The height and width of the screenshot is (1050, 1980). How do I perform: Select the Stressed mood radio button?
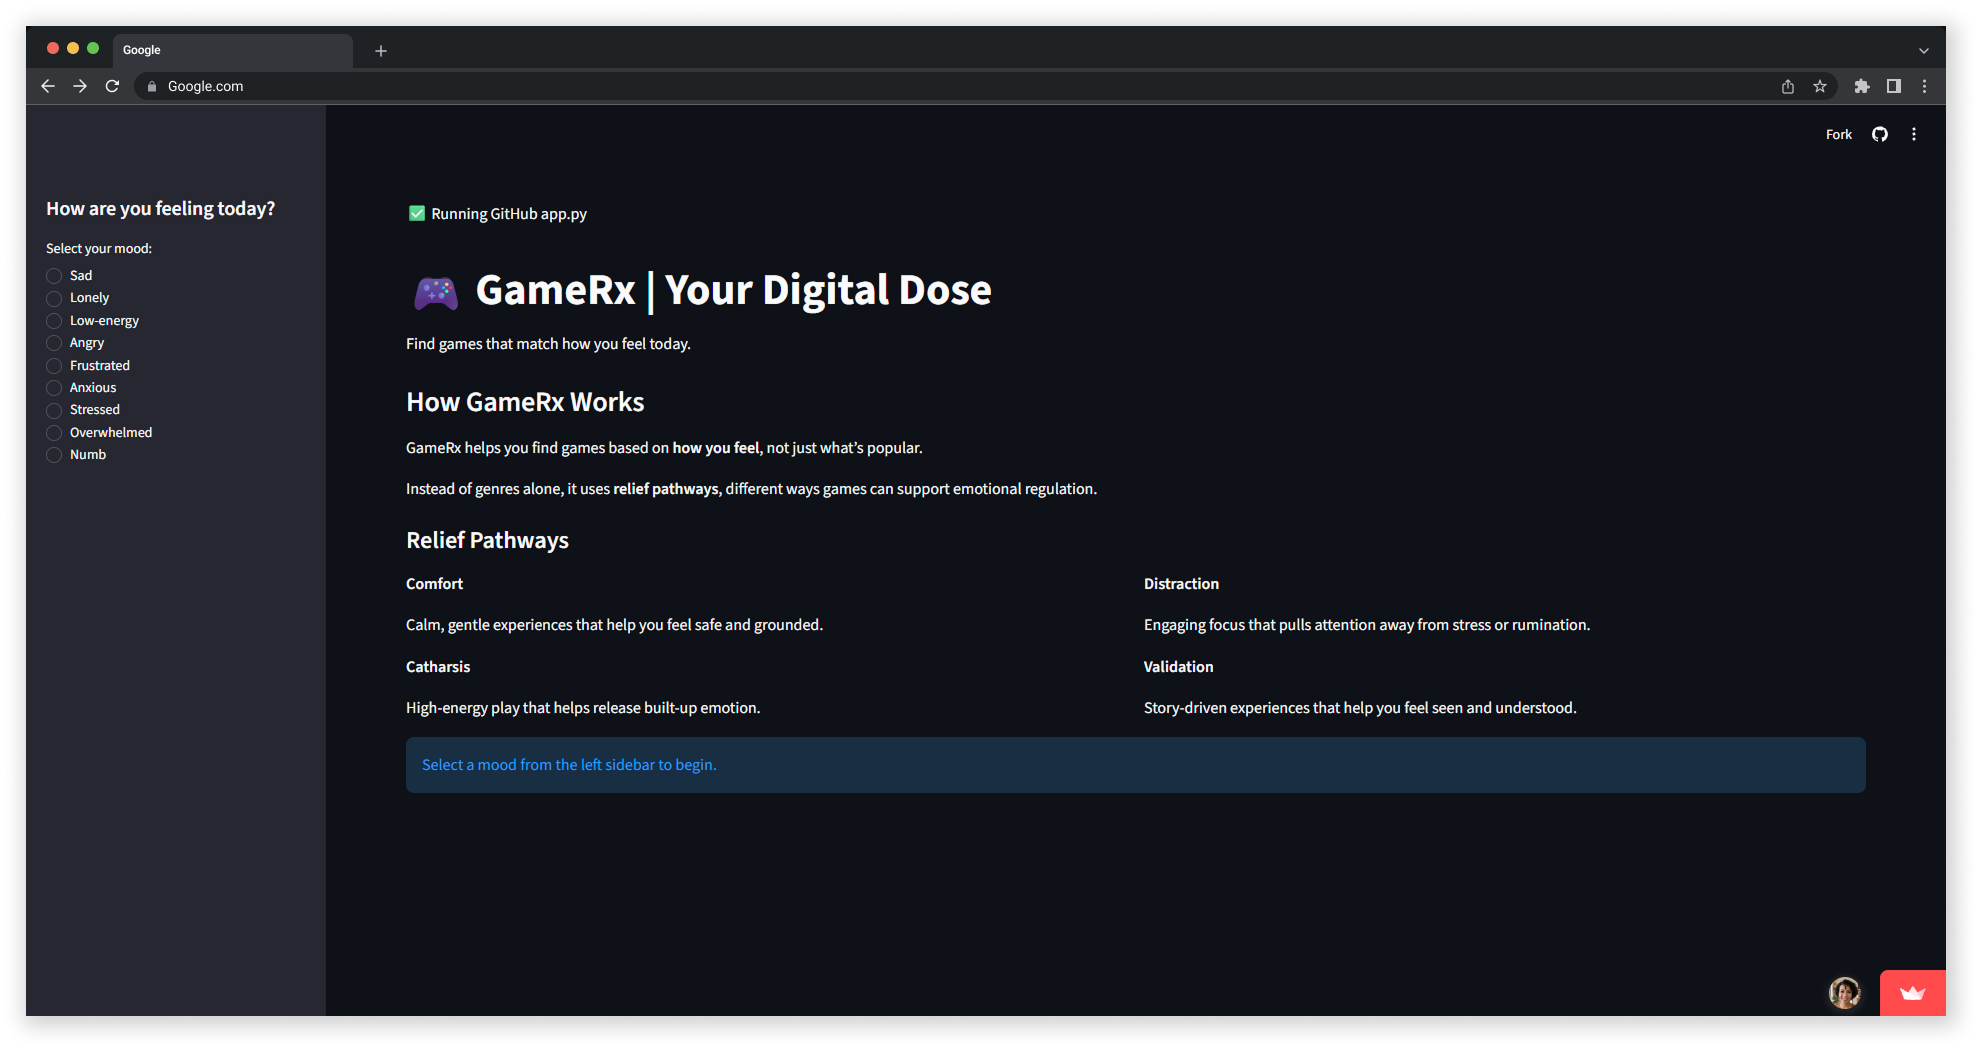tap(54, 410)
